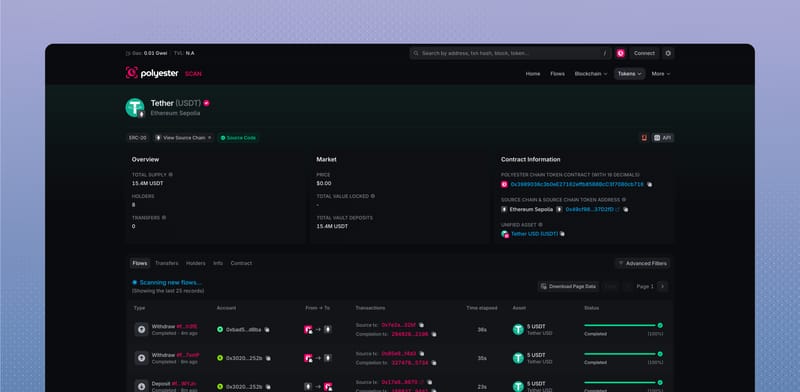Click info icon beside Source Chain Token Address label
This screenshot has width=800, height=392.
pos(623,200)
